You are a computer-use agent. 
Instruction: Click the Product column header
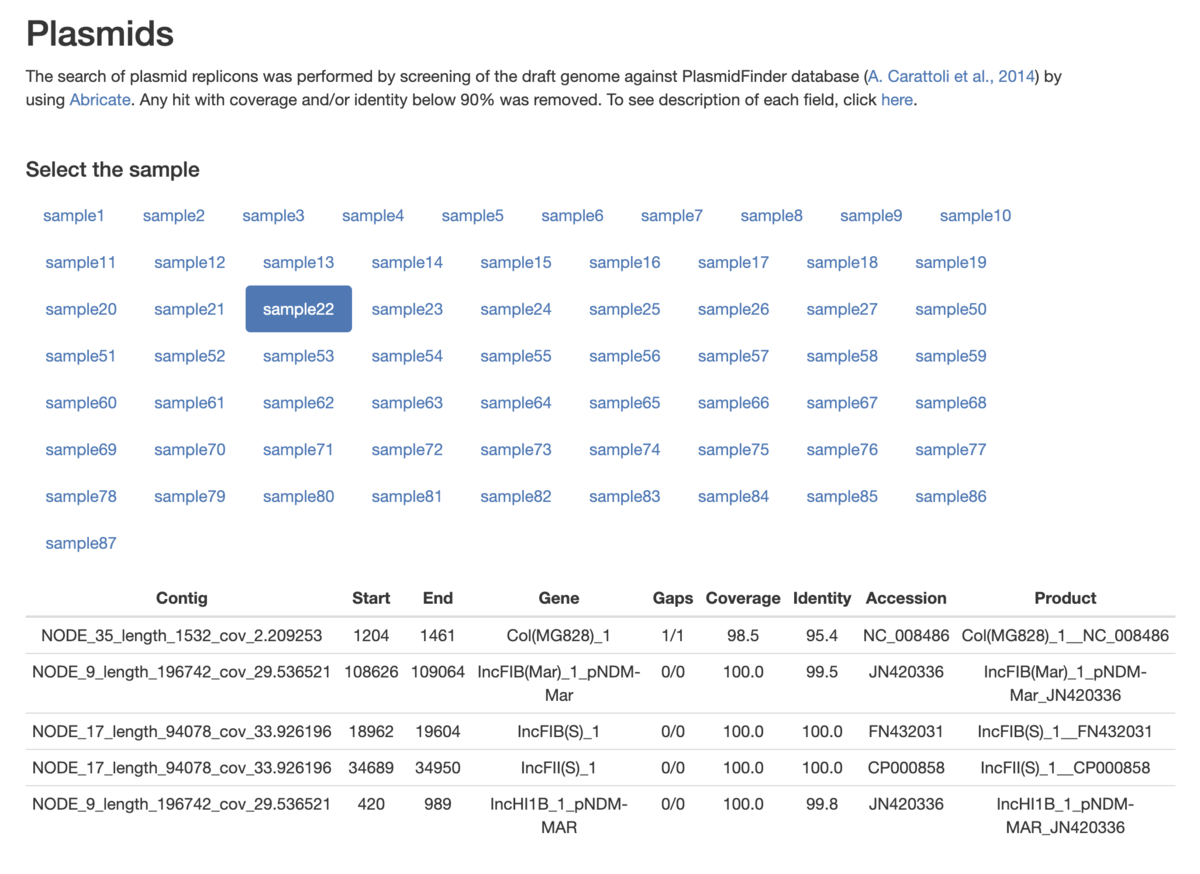[x=1065, y=598]
